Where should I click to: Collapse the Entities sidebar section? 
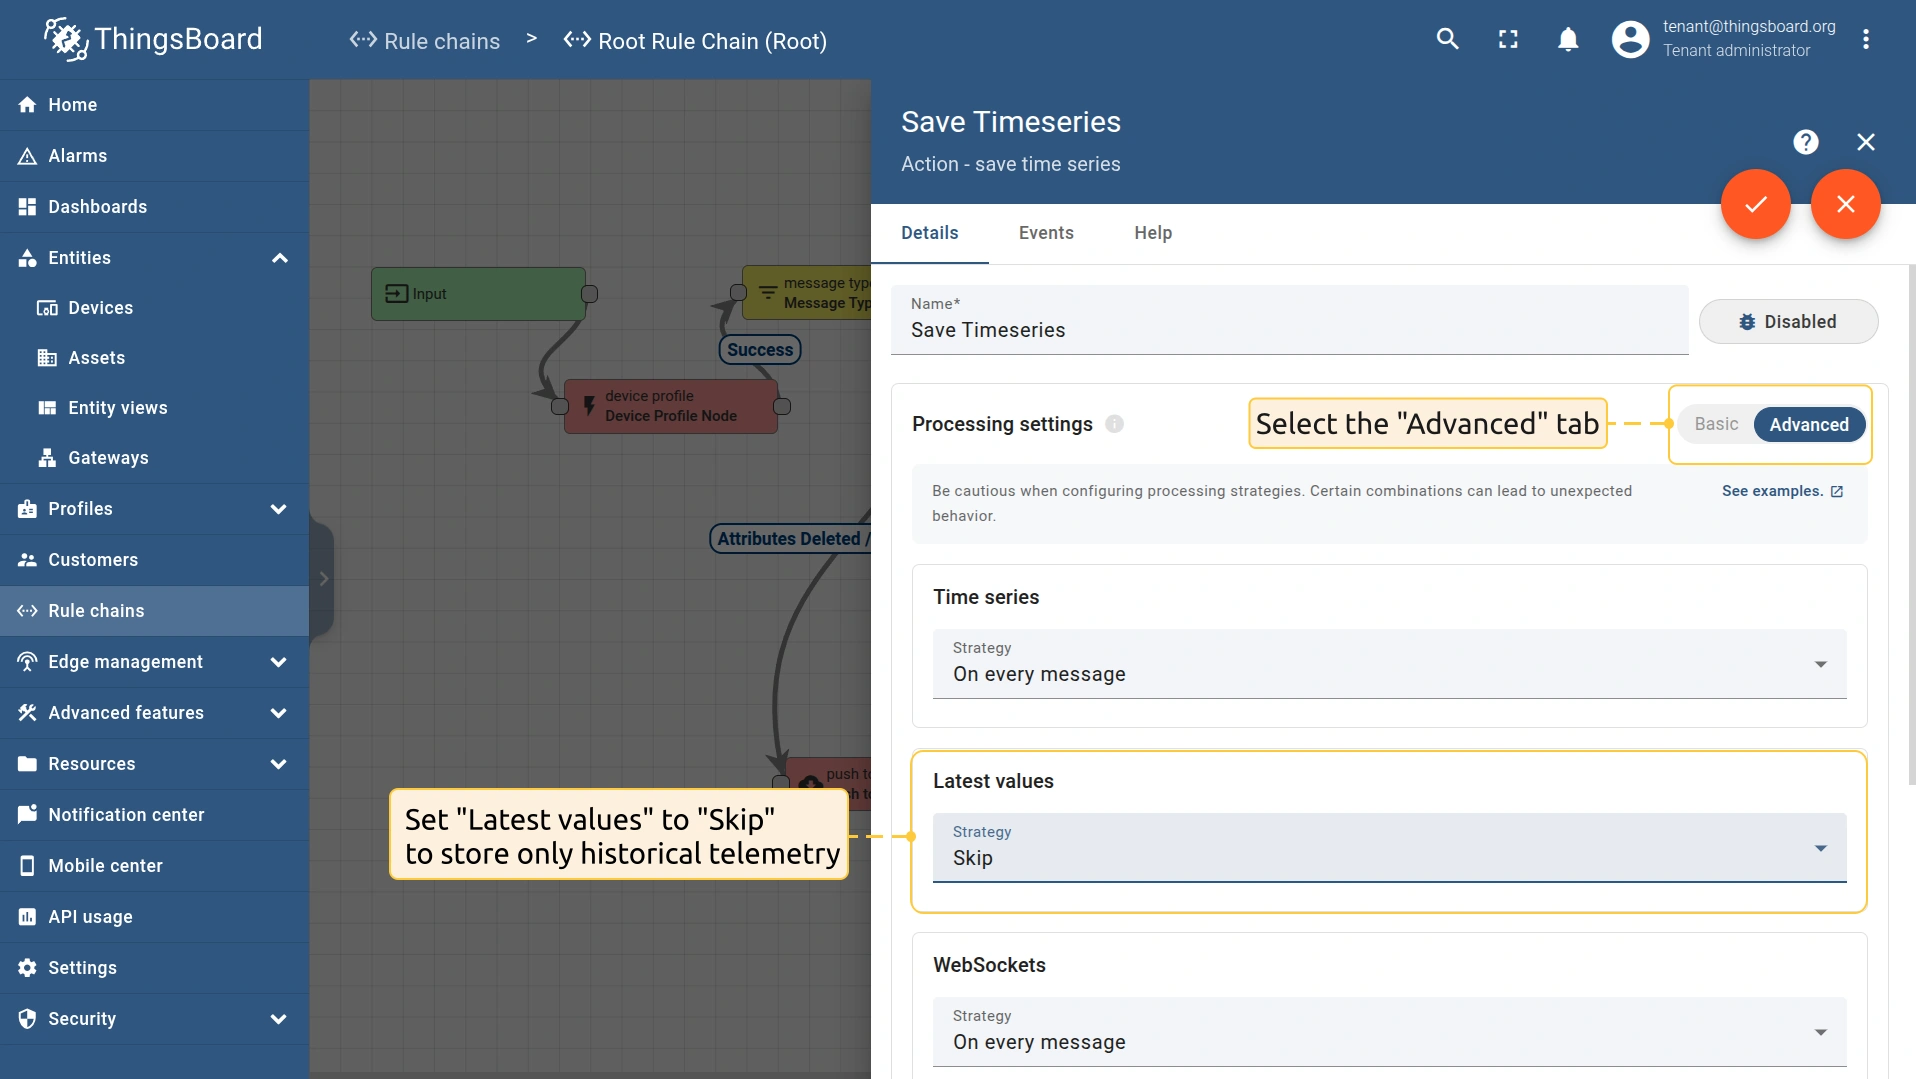coord(279,258)
